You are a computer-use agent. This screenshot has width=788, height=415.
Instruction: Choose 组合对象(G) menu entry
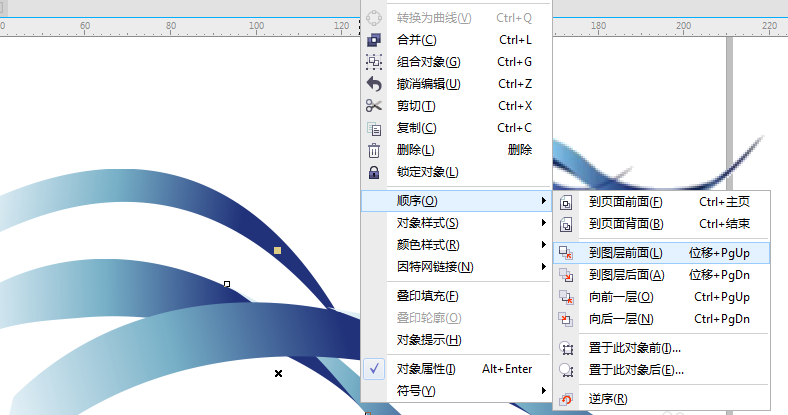(x=456, y=62)
